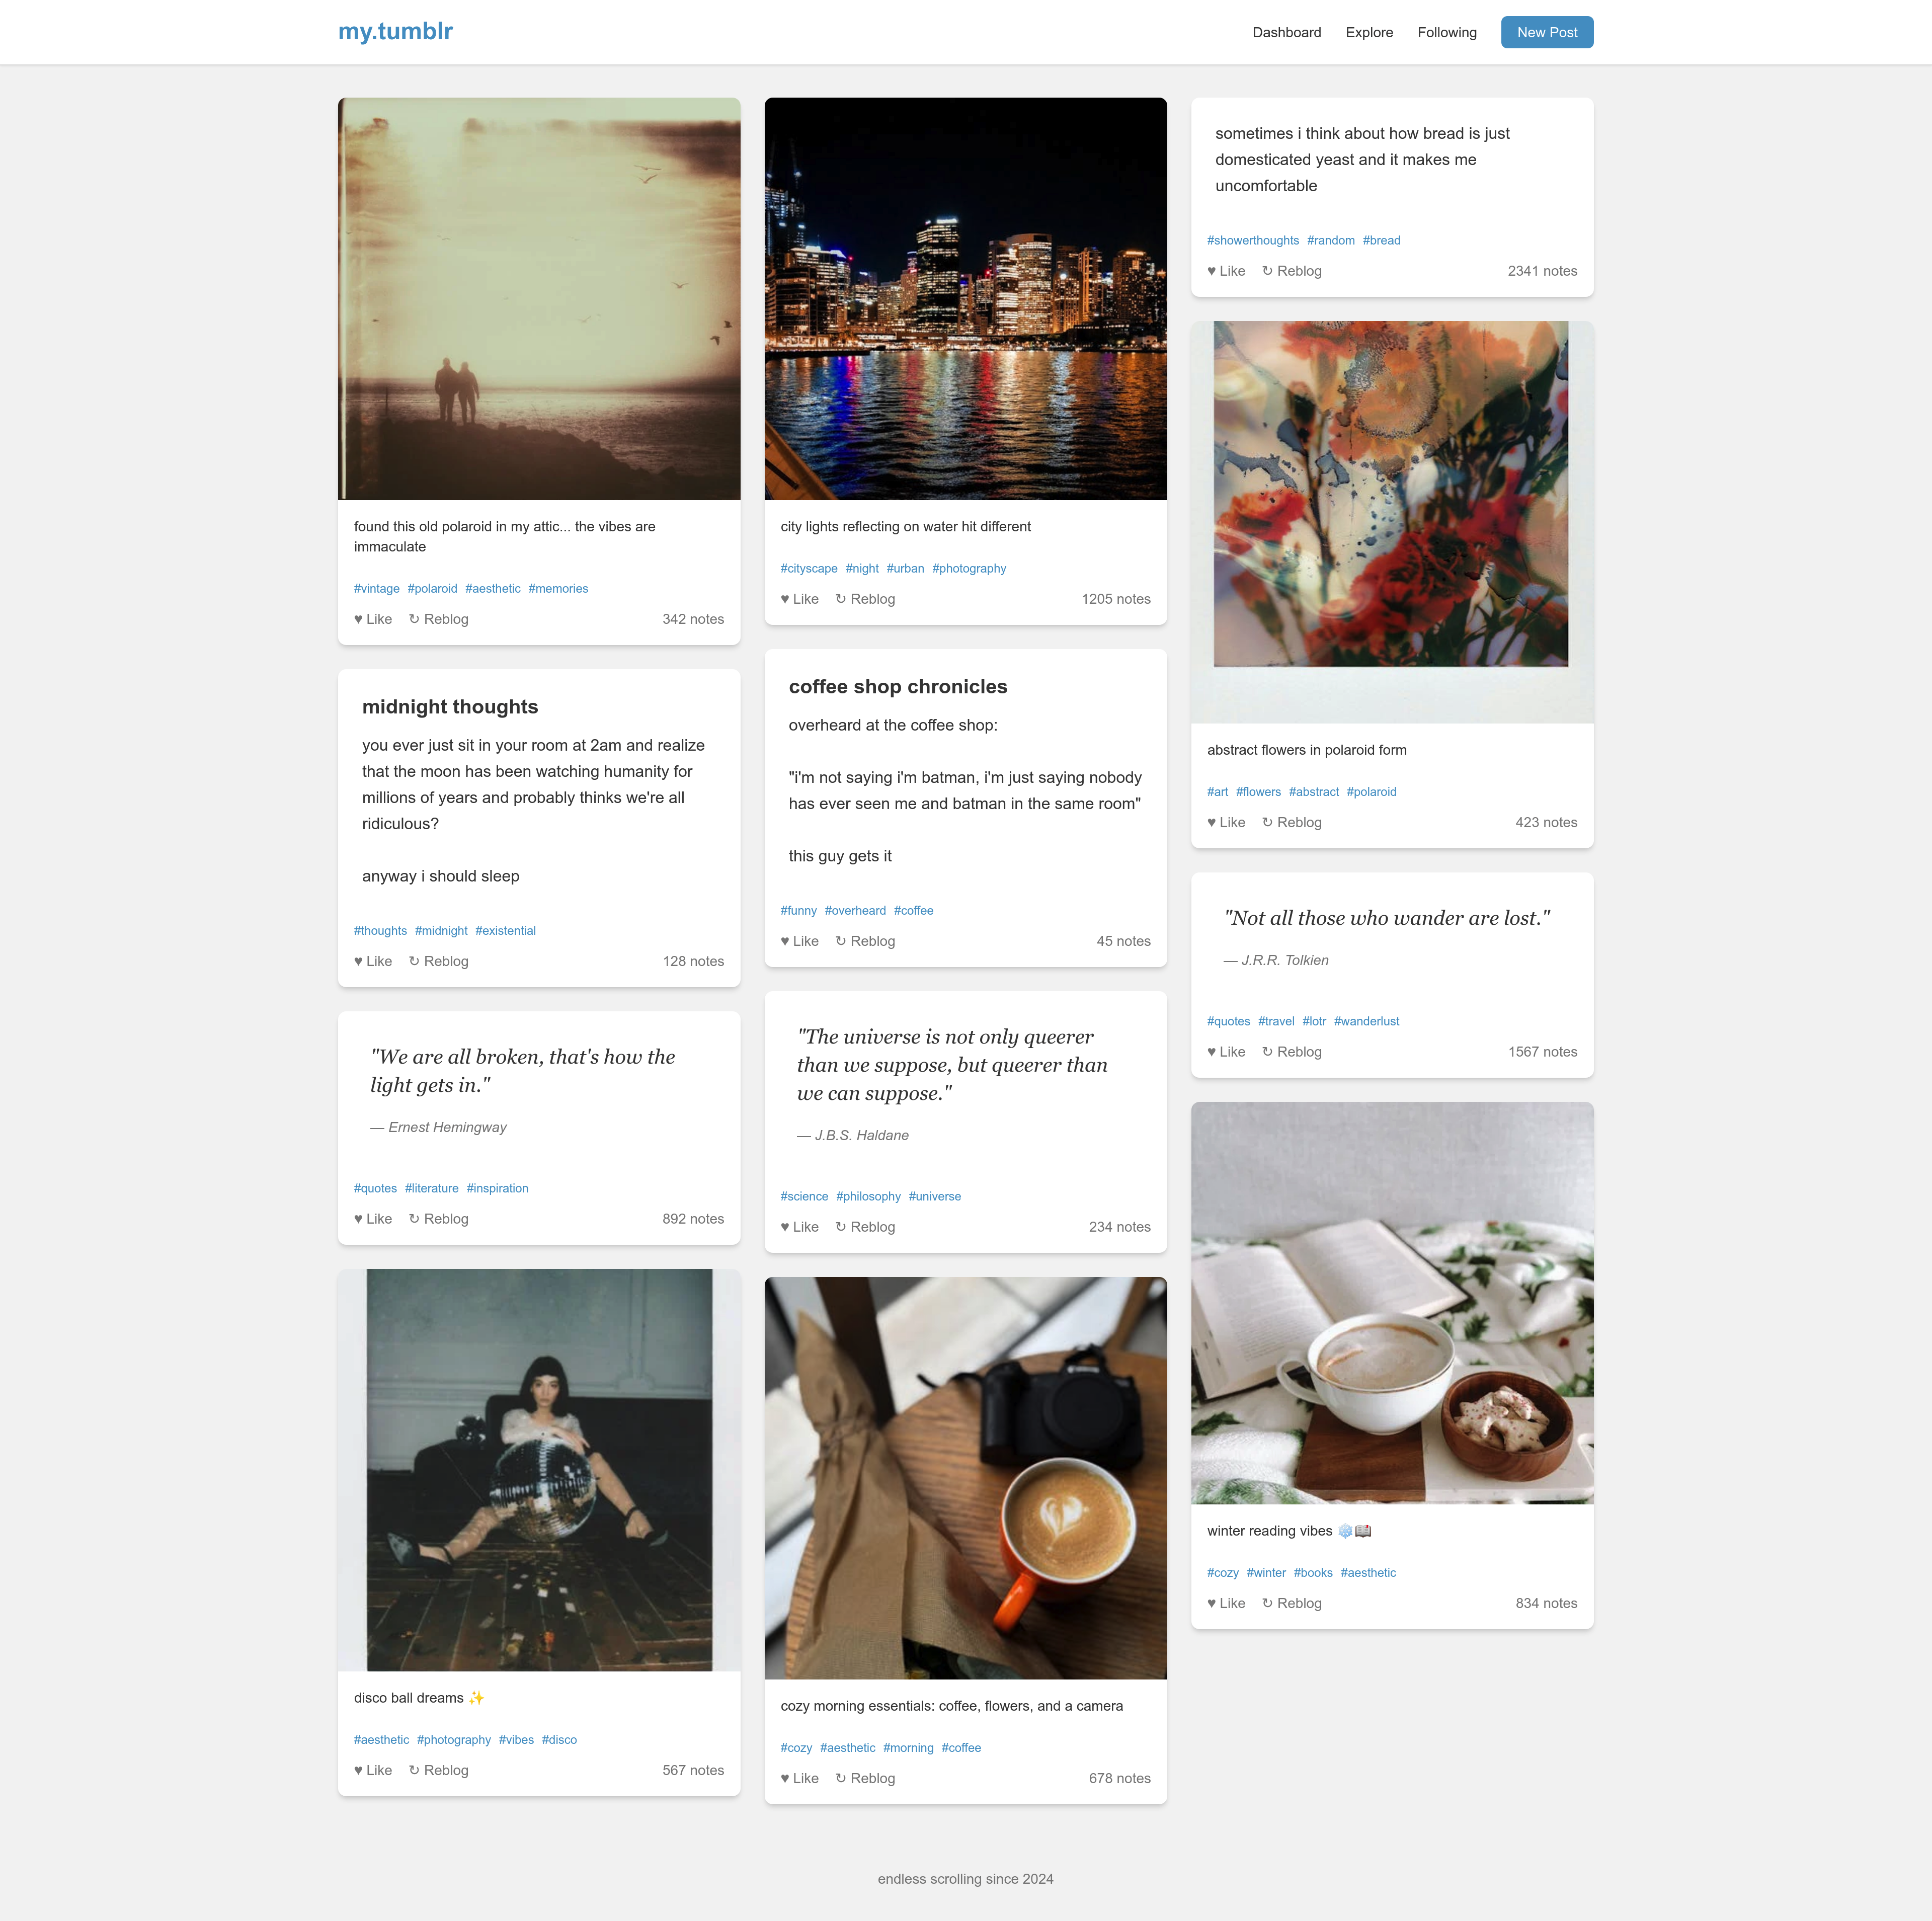Screen dimensions: 1932x1921
Task: Open the #wanderlust tag link
Action: (1366, 1021)
